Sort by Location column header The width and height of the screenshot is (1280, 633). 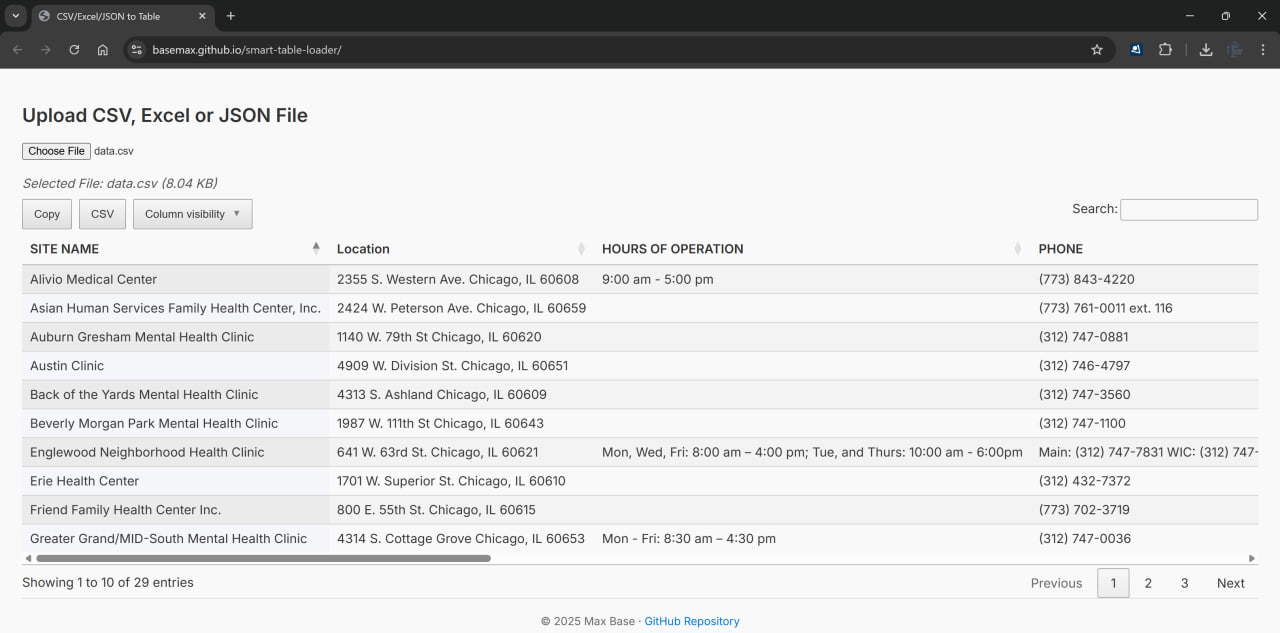pos(461,249)
